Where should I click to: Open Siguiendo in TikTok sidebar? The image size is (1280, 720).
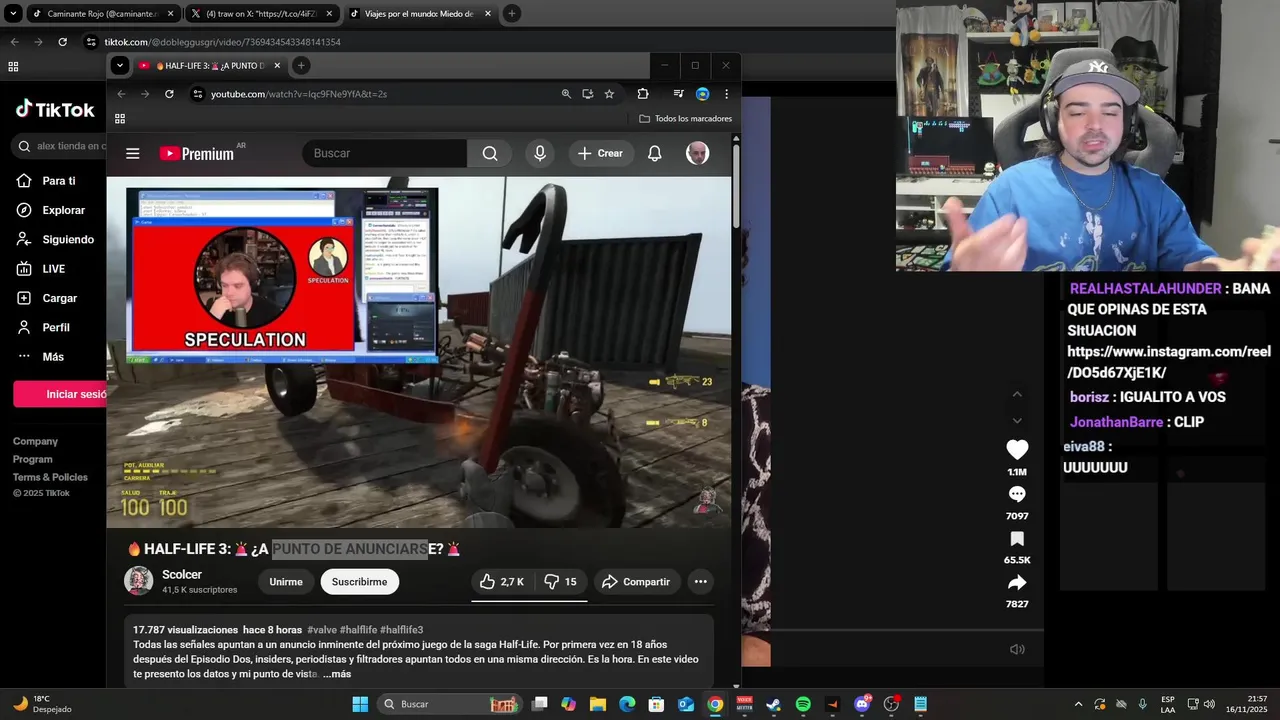tap(54, 240)
